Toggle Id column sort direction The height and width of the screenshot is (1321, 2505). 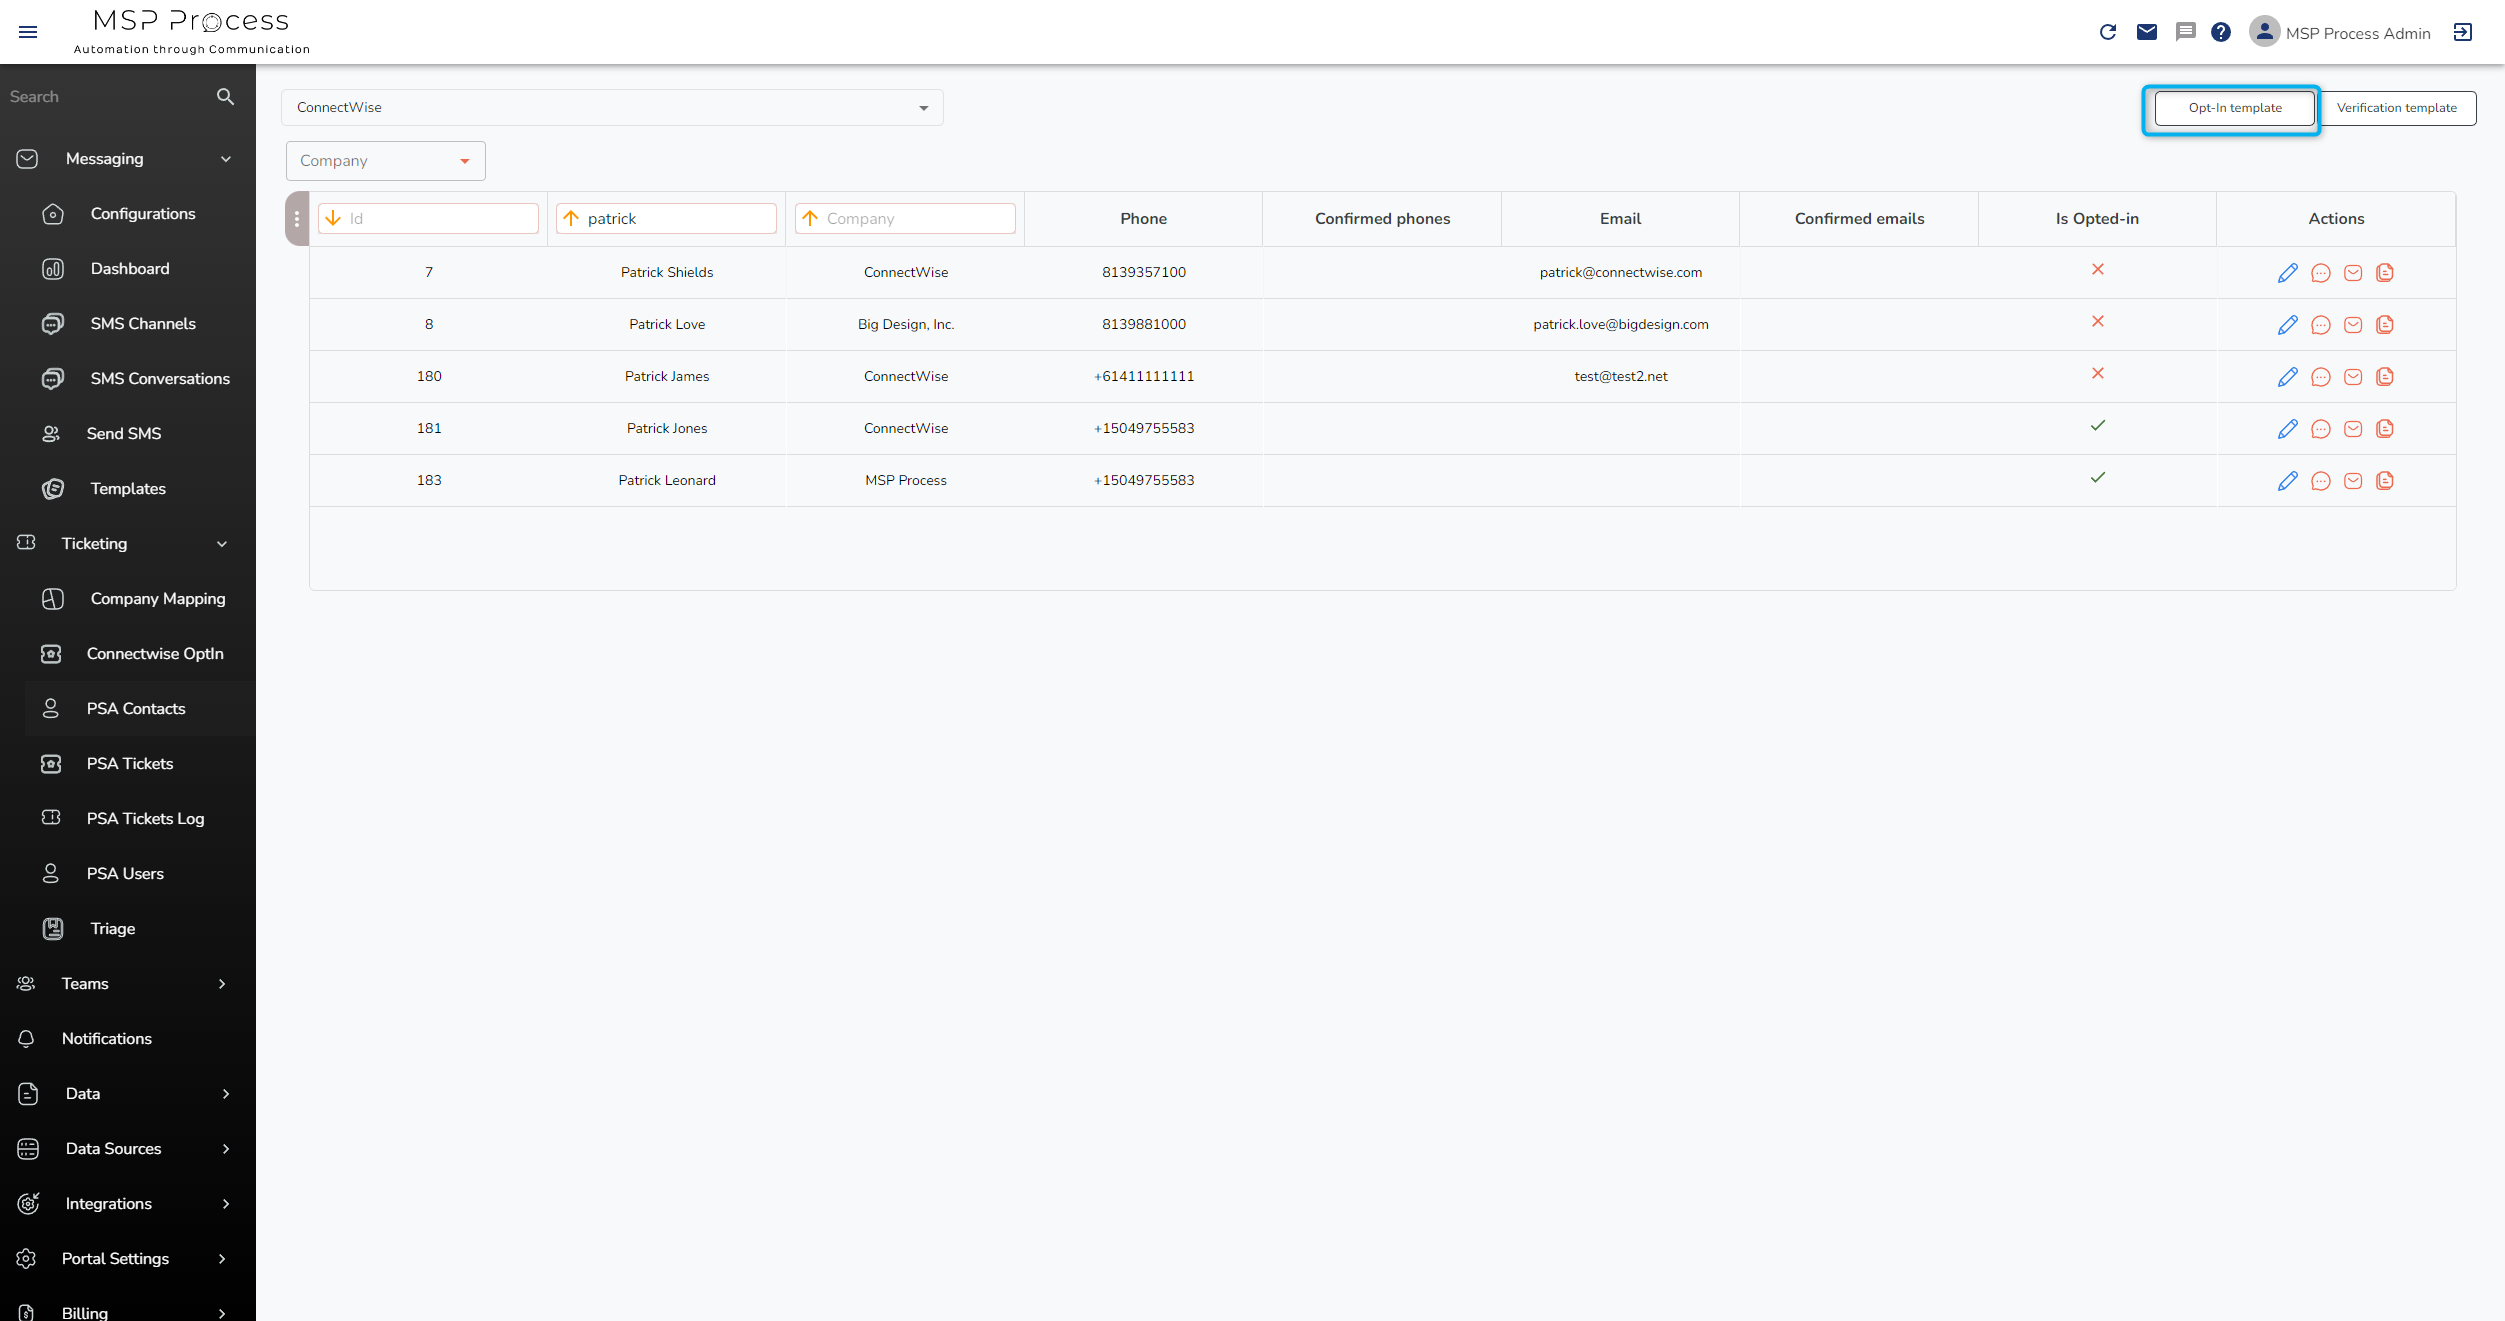[x=334, y=218]
